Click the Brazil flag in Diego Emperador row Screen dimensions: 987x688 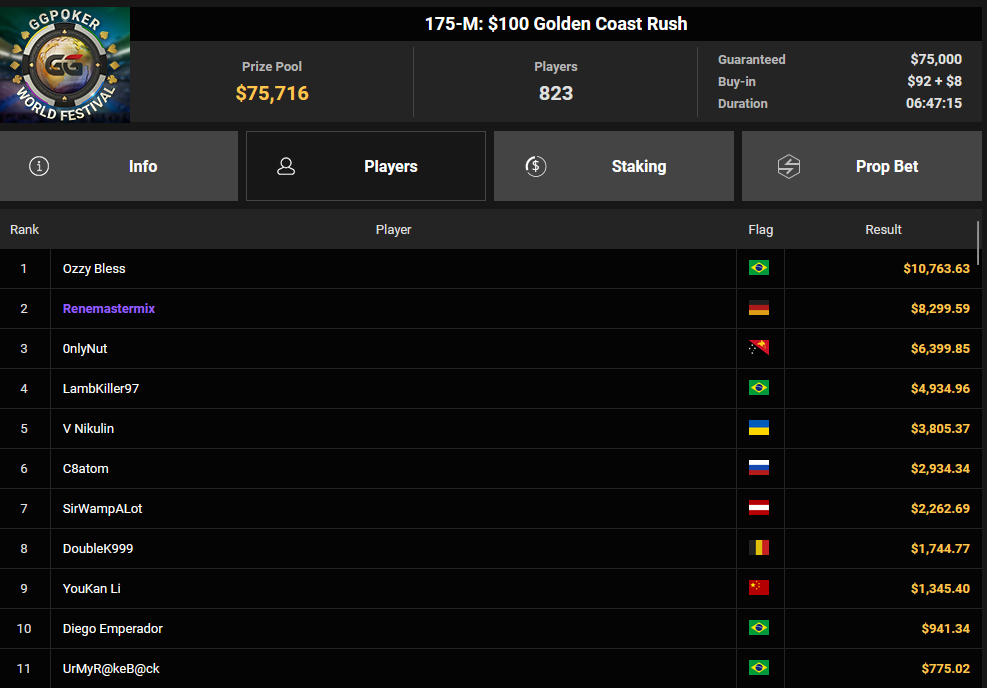(759, 628)
